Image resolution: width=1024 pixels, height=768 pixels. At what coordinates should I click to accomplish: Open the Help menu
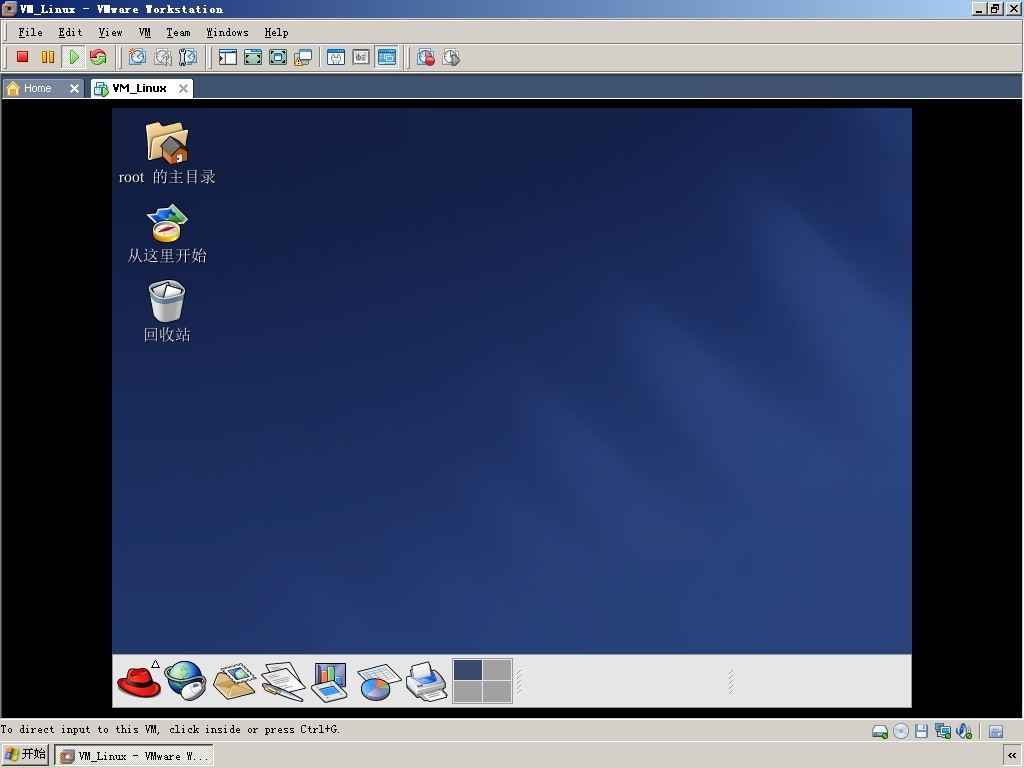coord(276,33)
